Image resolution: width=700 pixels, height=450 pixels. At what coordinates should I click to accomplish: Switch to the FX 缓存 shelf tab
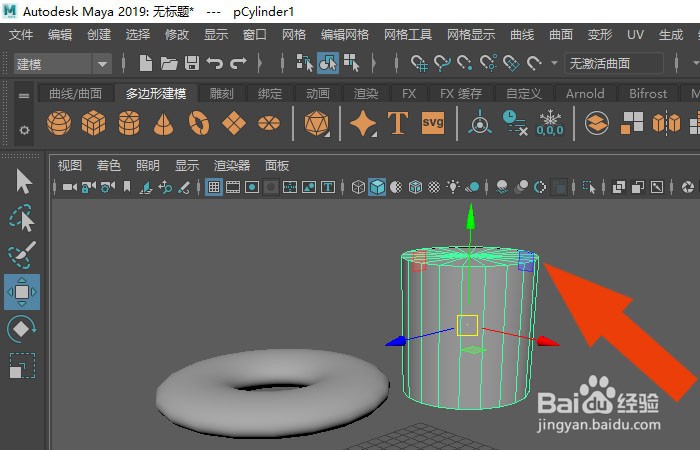[461, 94]
